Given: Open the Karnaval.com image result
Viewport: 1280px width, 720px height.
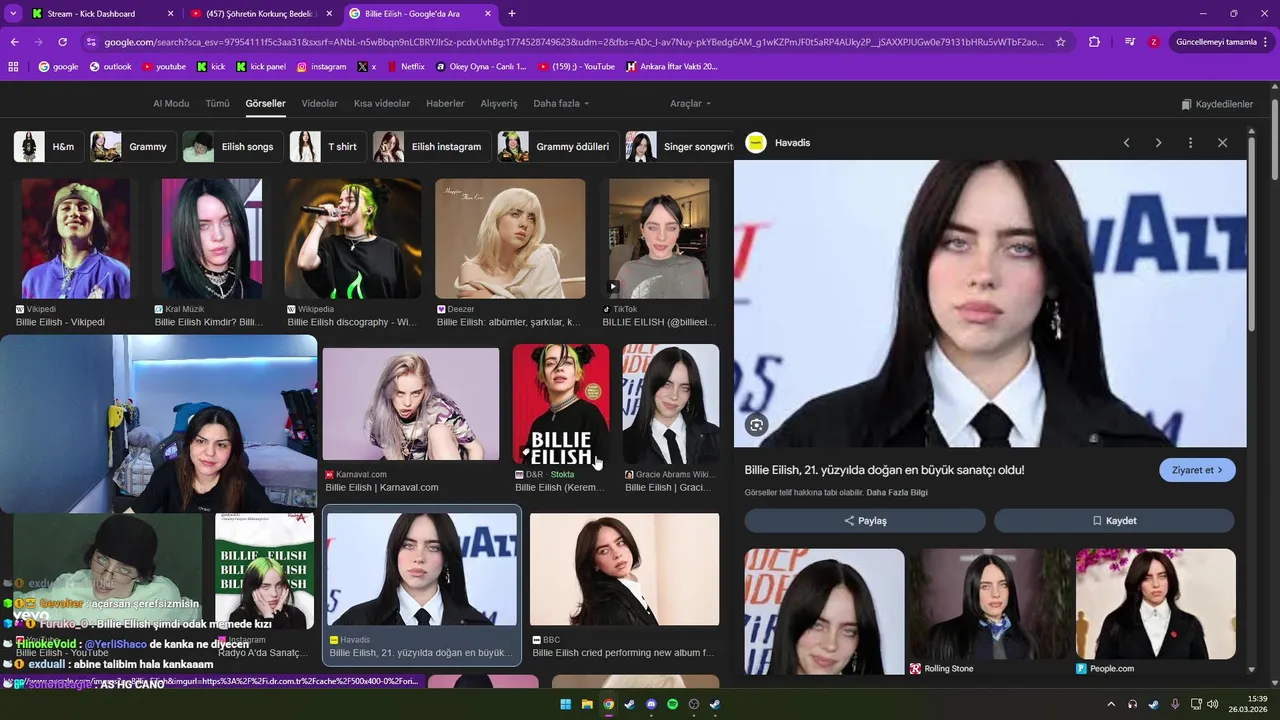Looking at the screenshot, I should point(410,404).
